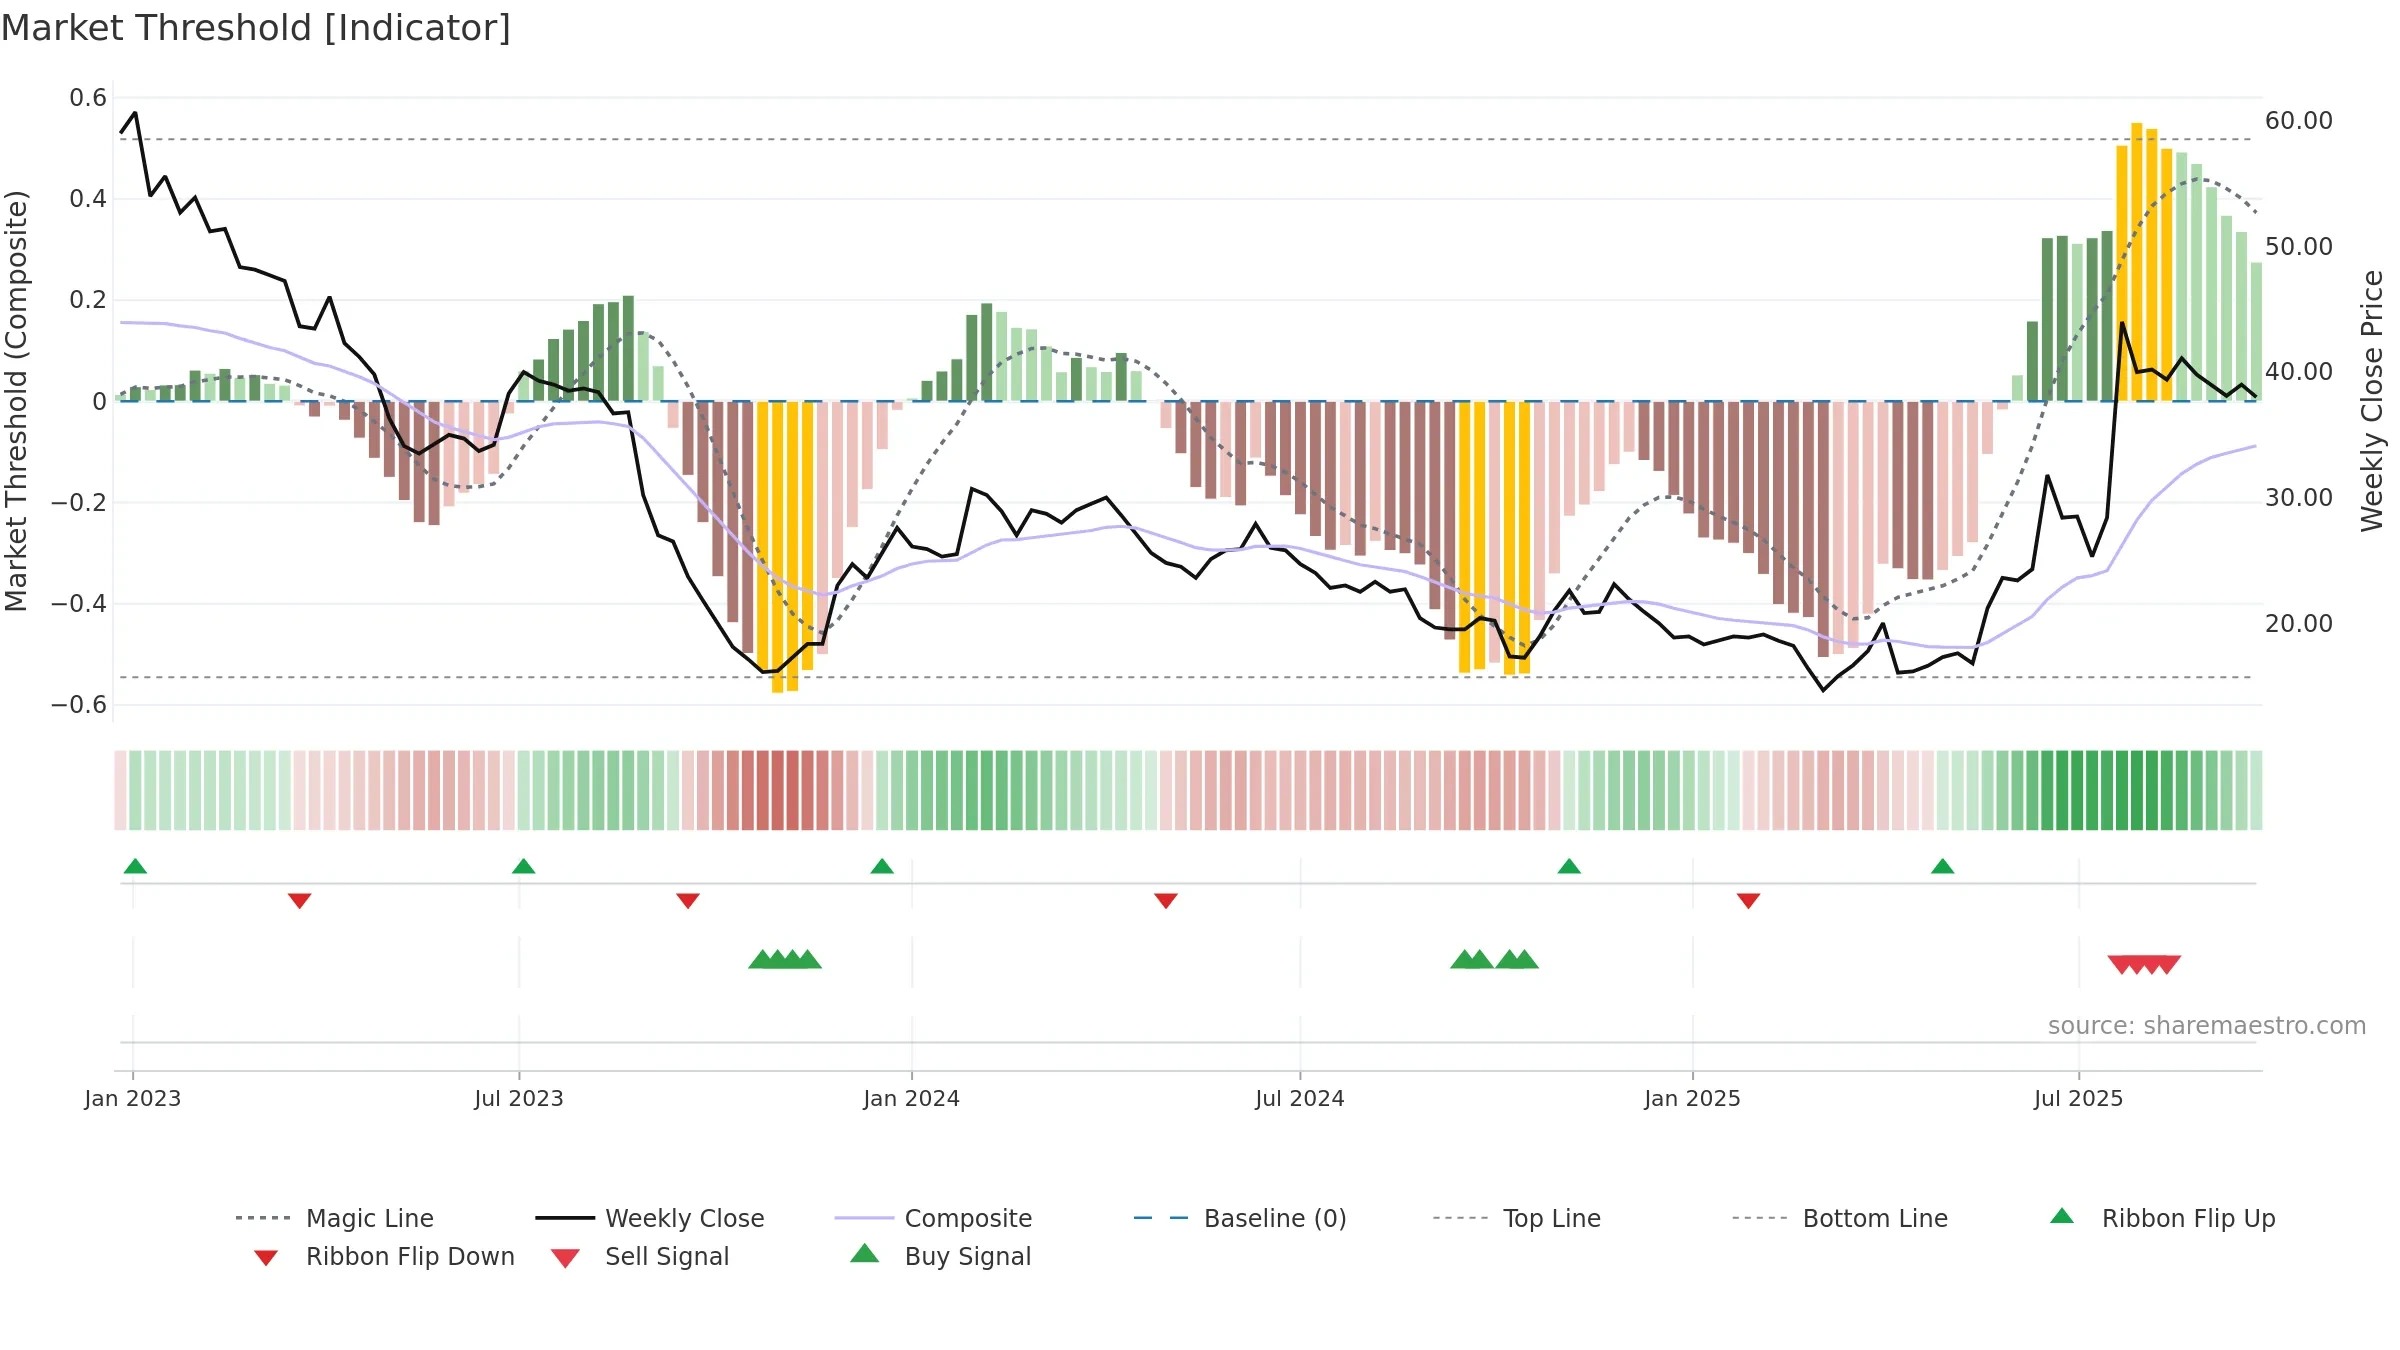The width and height of the screenshot is (2400, 1350).
Task: Click the Jan 2023 x-axis label
Action: pyautogui.click(x=133, y=1099)
